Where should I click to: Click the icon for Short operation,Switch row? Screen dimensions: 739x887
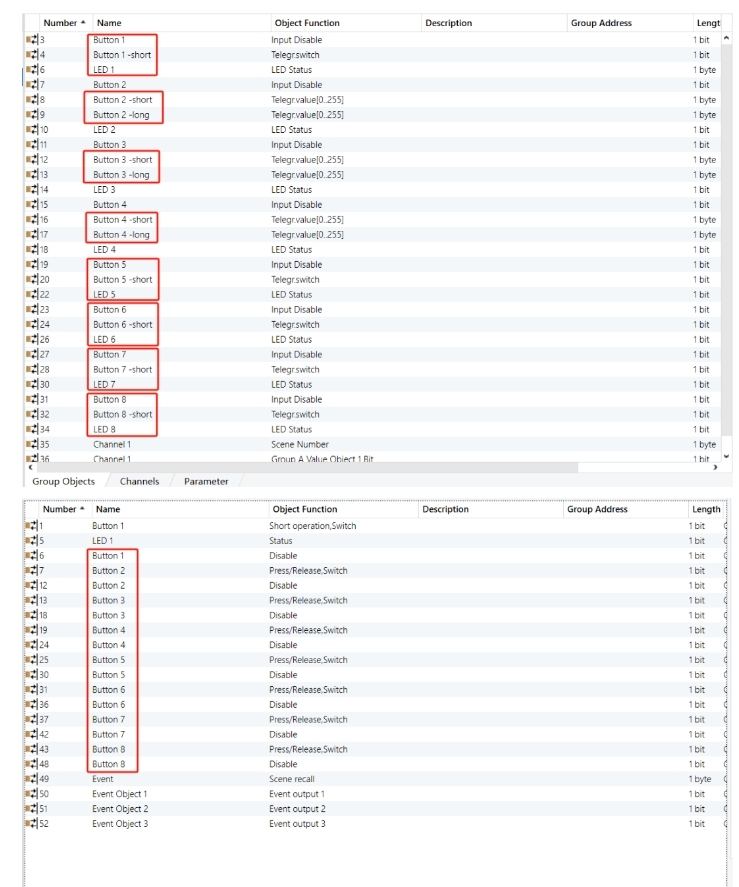[29, 526]
